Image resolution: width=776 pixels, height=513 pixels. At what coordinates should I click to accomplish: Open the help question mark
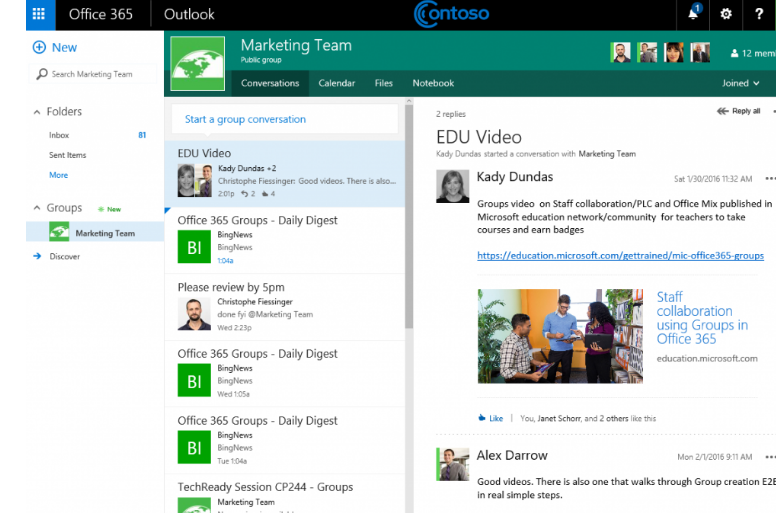[759, 14]
